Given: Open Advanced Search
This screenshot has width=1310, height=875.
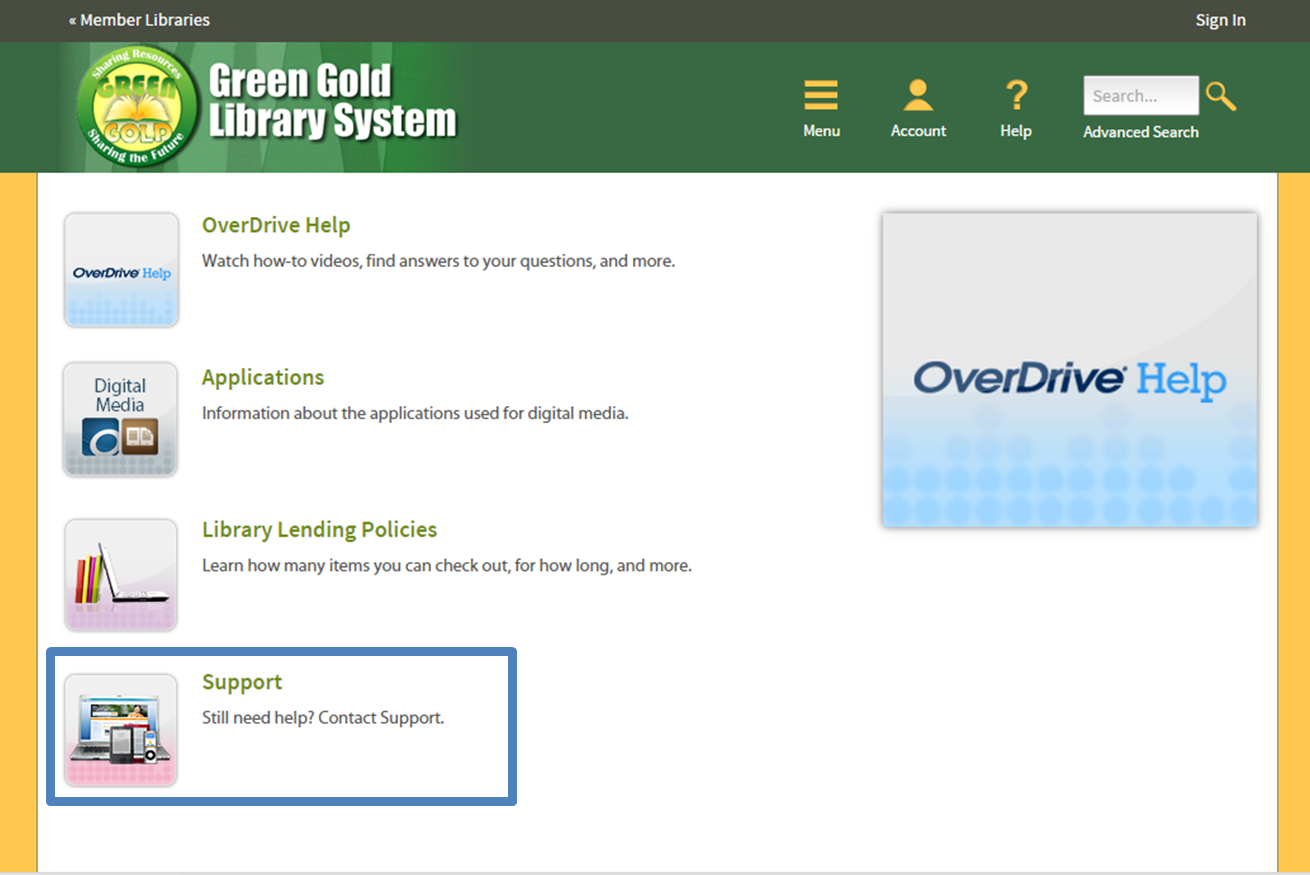Looking at the screenshot, I should coord(1140,131).
